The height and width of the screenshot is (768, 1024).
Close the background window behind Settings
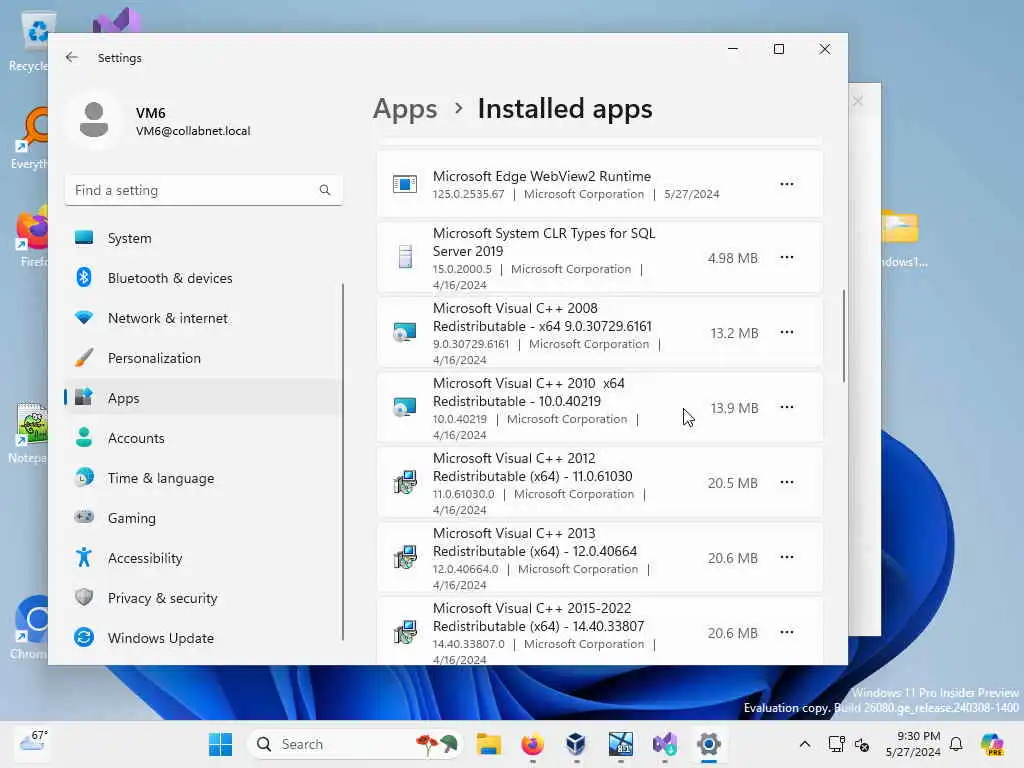(x=858, y=101)
